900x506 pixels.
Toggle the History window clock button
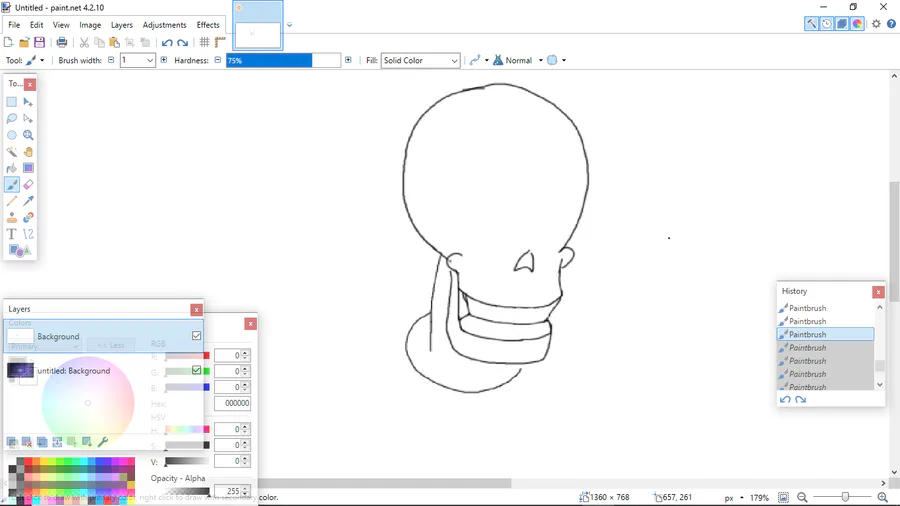[x=827, y=24]
